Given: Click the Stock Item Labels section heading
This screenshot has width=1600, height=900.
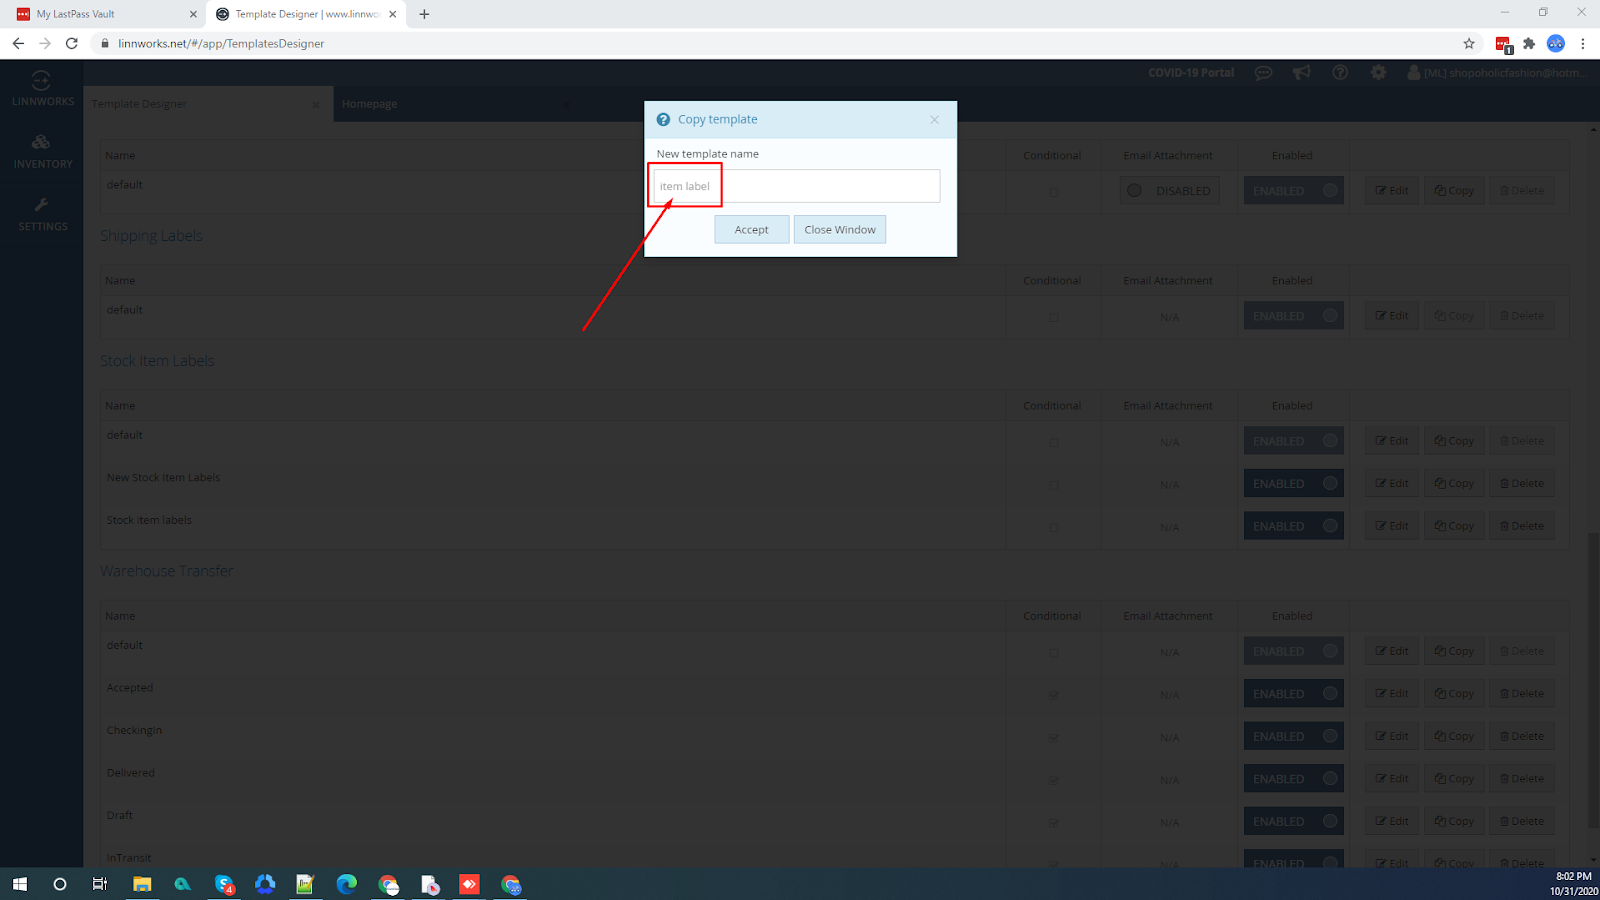Looking at the screenshot, I should tap(157, 361).
